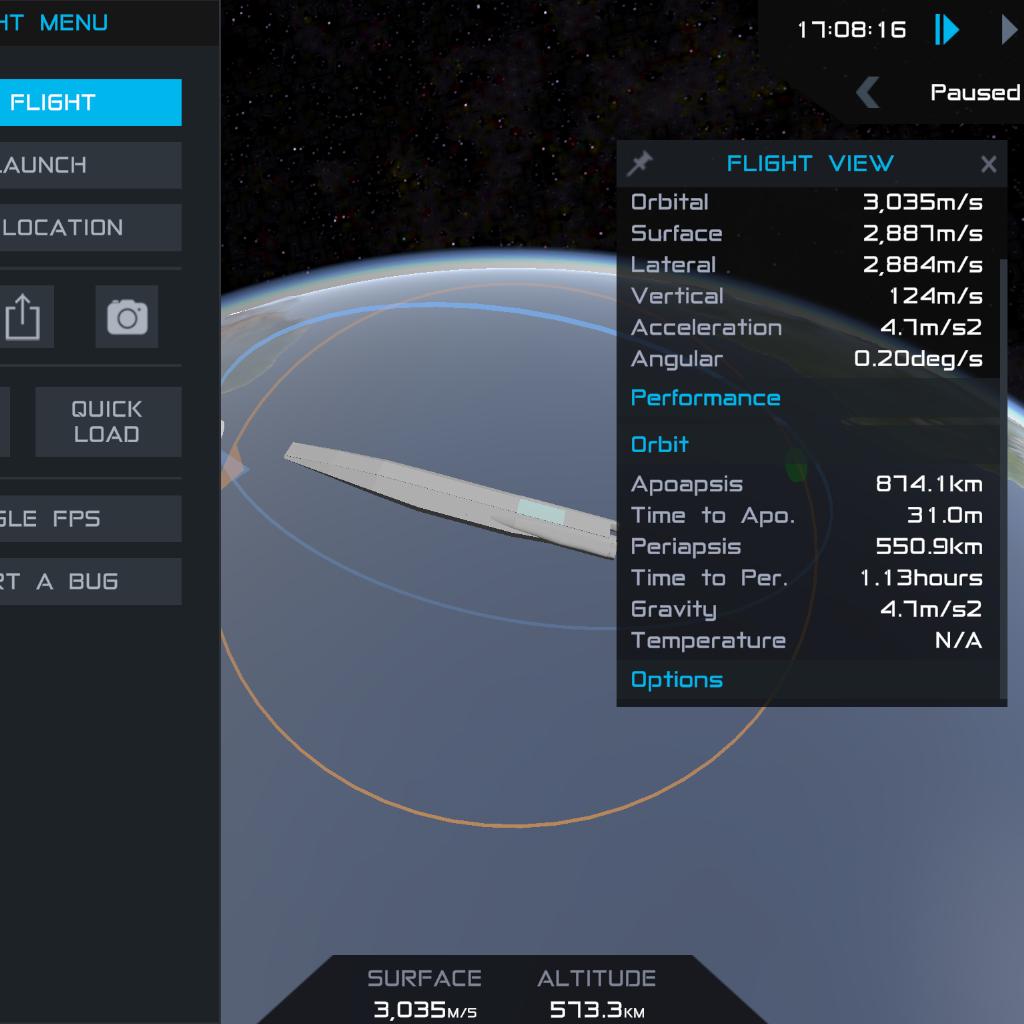The height and width of the screenshot is (1024, 1024).
Task: Take a screenshot with the camera icon
Action: coord(127,317)
